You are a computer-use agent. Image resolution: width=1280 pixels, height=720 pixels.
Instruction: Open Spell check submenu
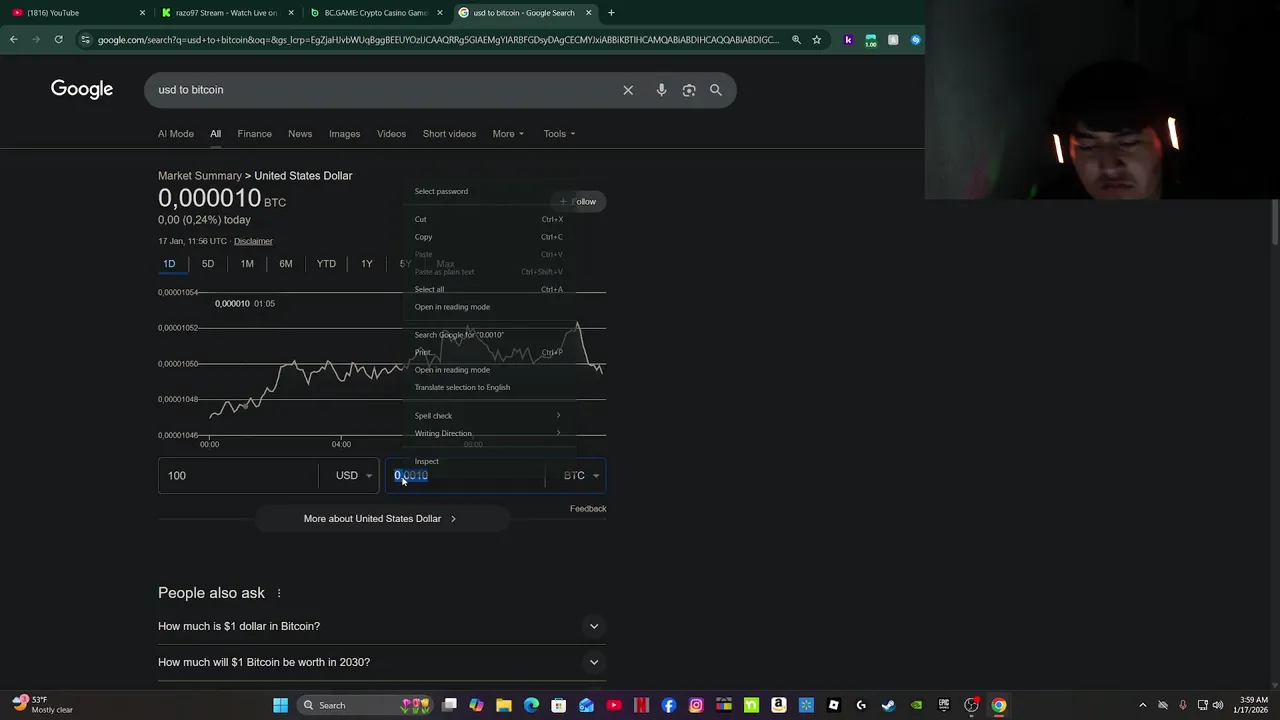click(x=488, y=416)
